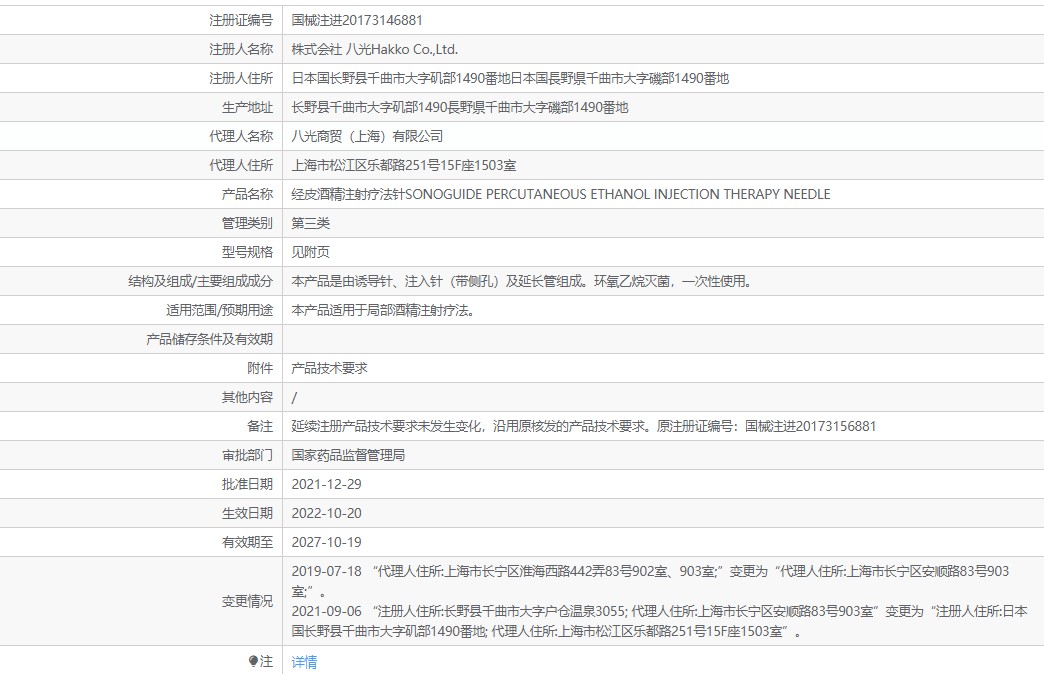The image size is (1044, 674).
Task: Click the 产品储存条件及有效期 label
Action: (210, 339)
